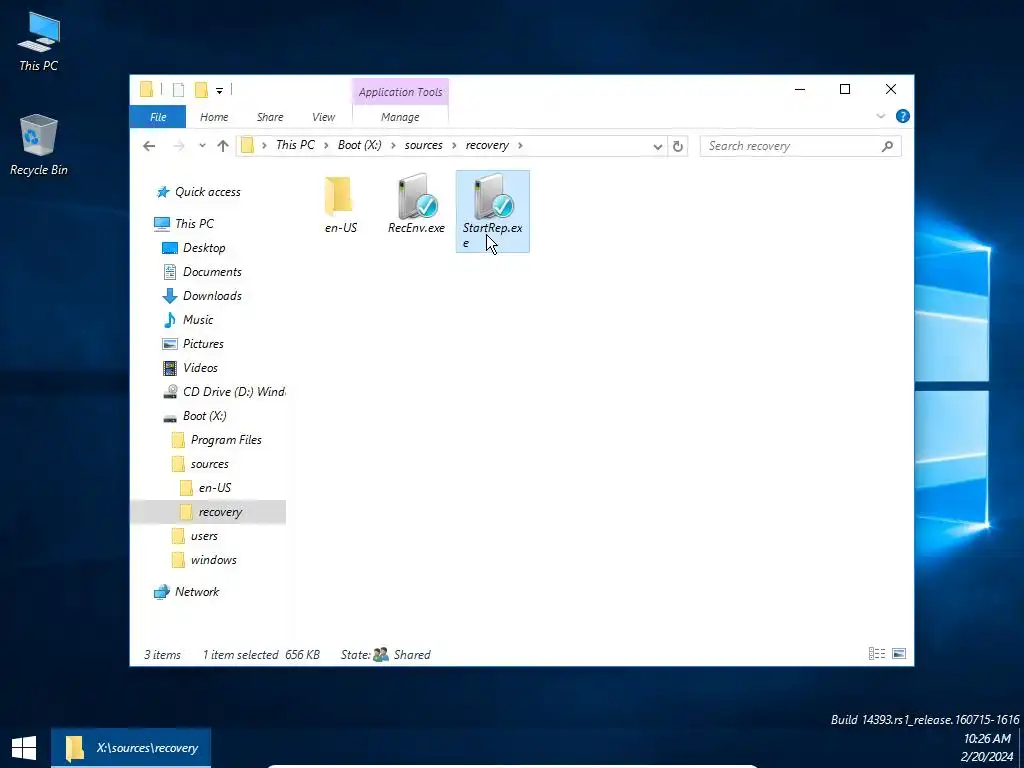Click the search magnifier icon

coord(887,146)
